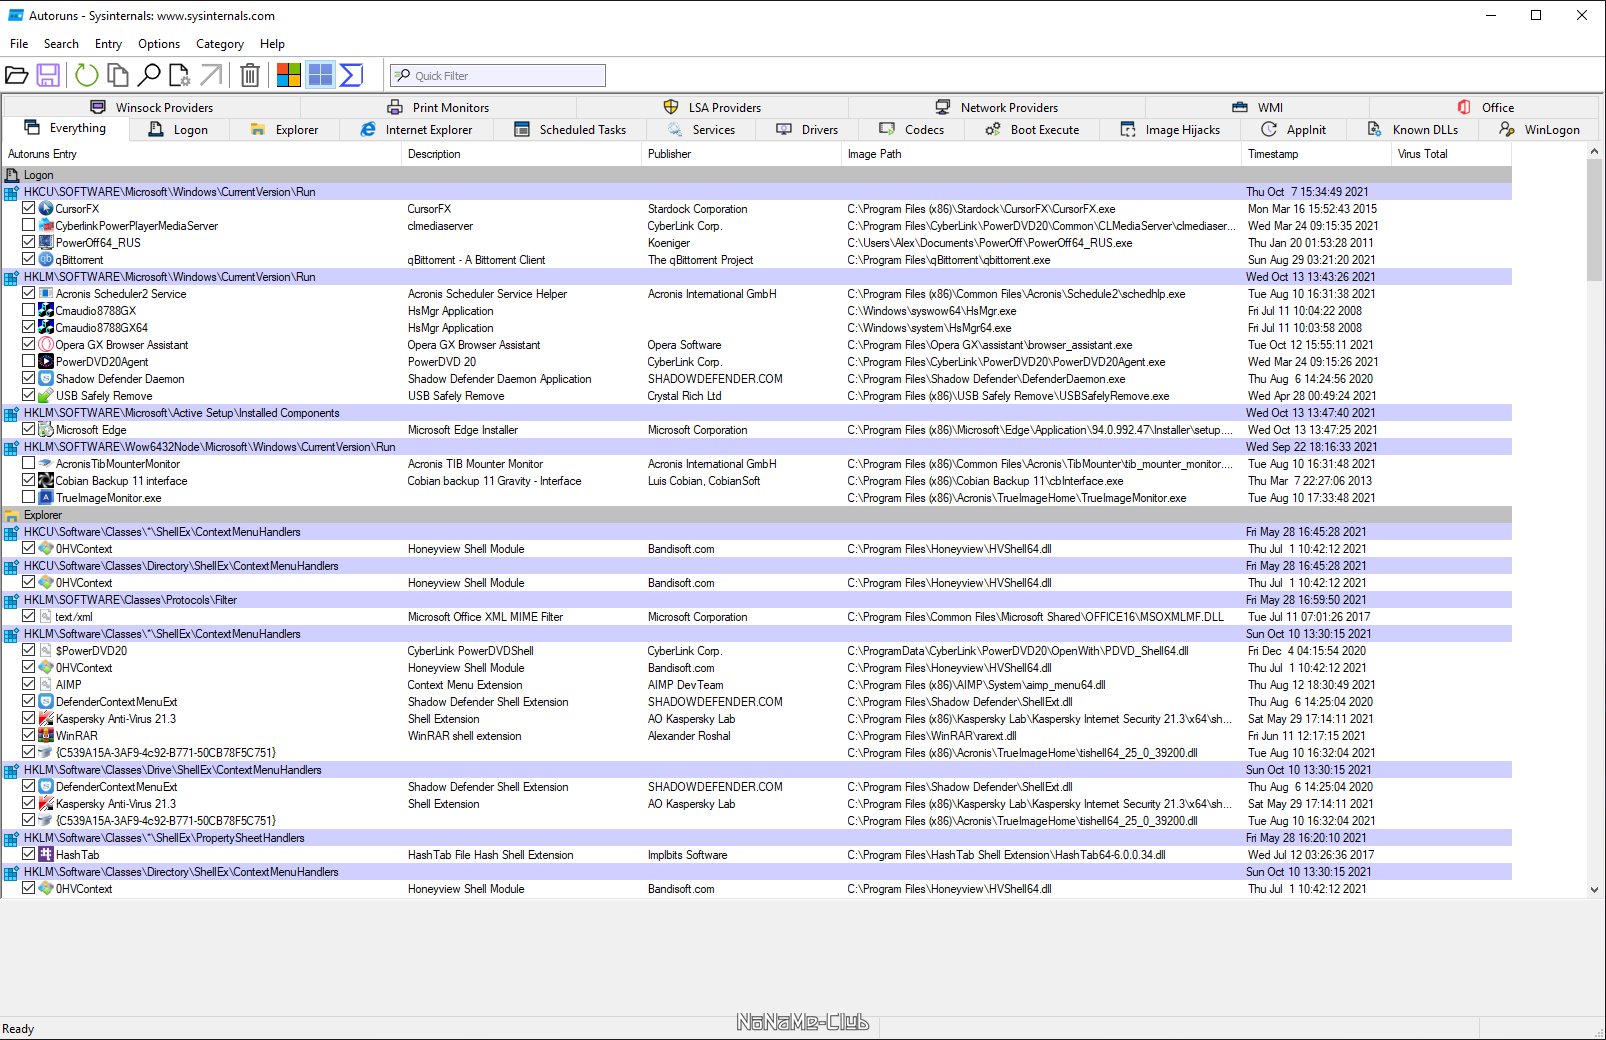Image resolution: width=1606 pixels, height=1040 pixels.
Task: Enable the Cmaudio8788GX64 checkbox
Action: 29,328
